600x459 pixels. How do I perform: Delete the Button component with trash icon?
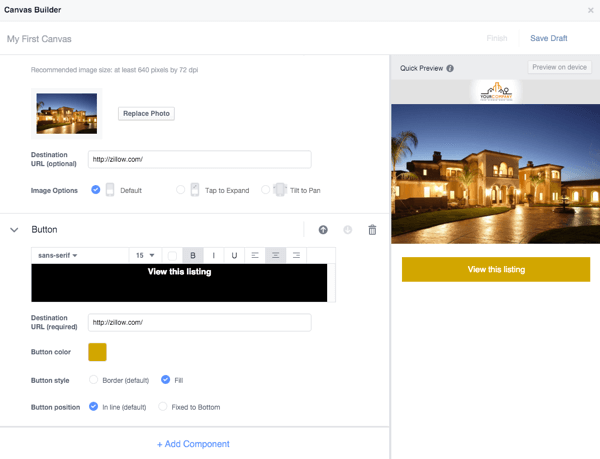tap(372, 230)
